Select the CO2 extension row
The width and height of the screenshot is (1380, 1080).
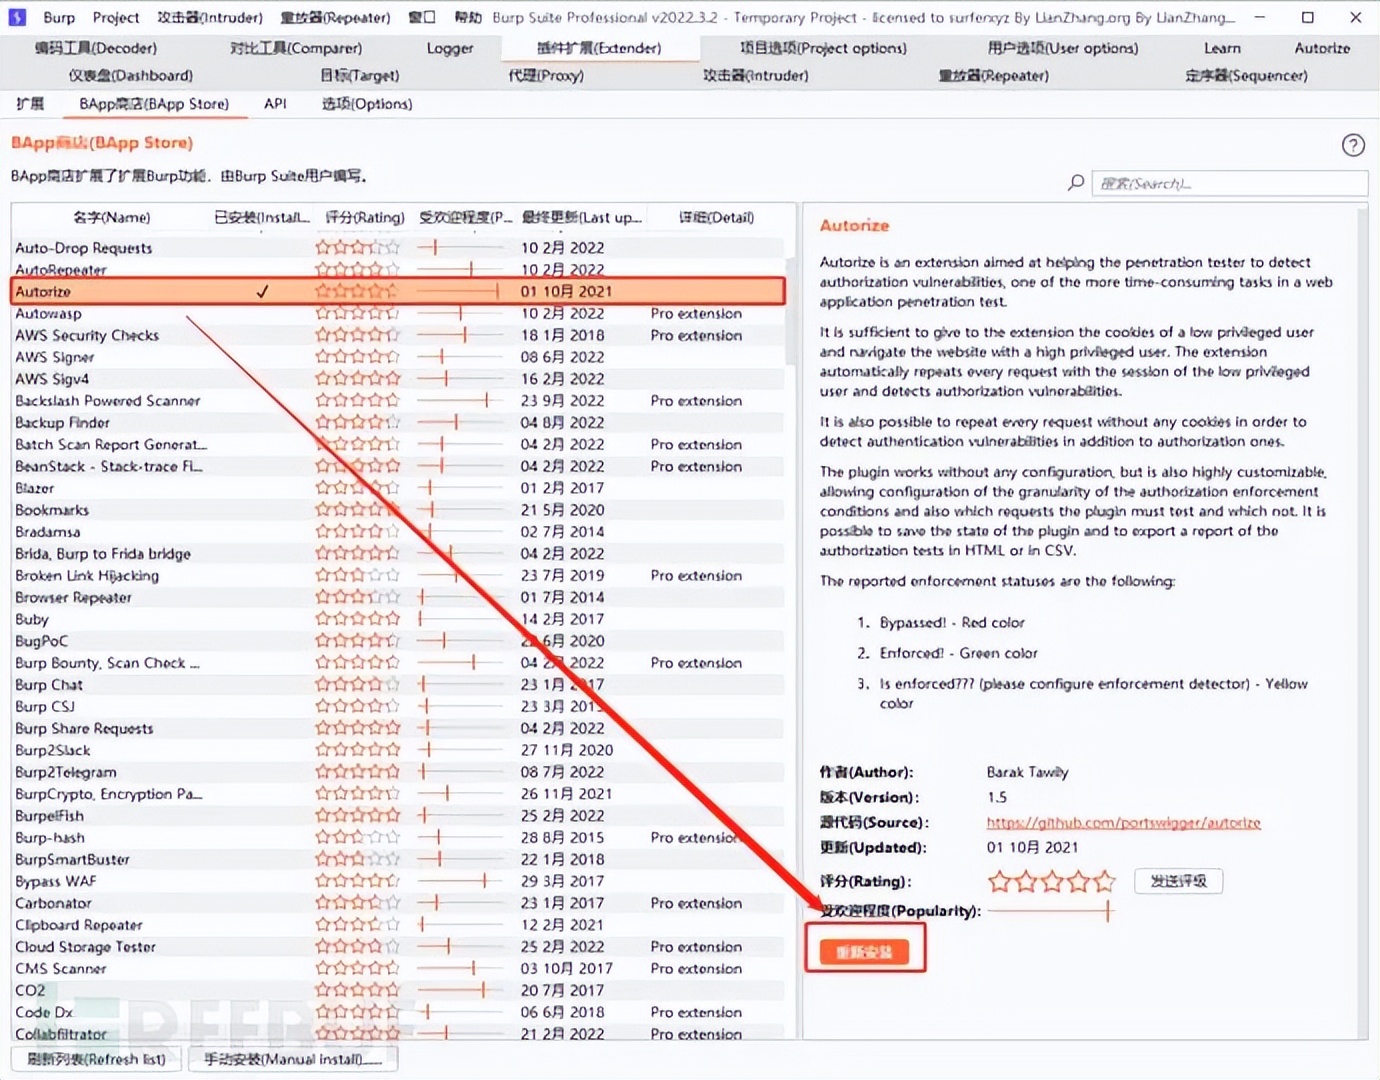point(398,990)
